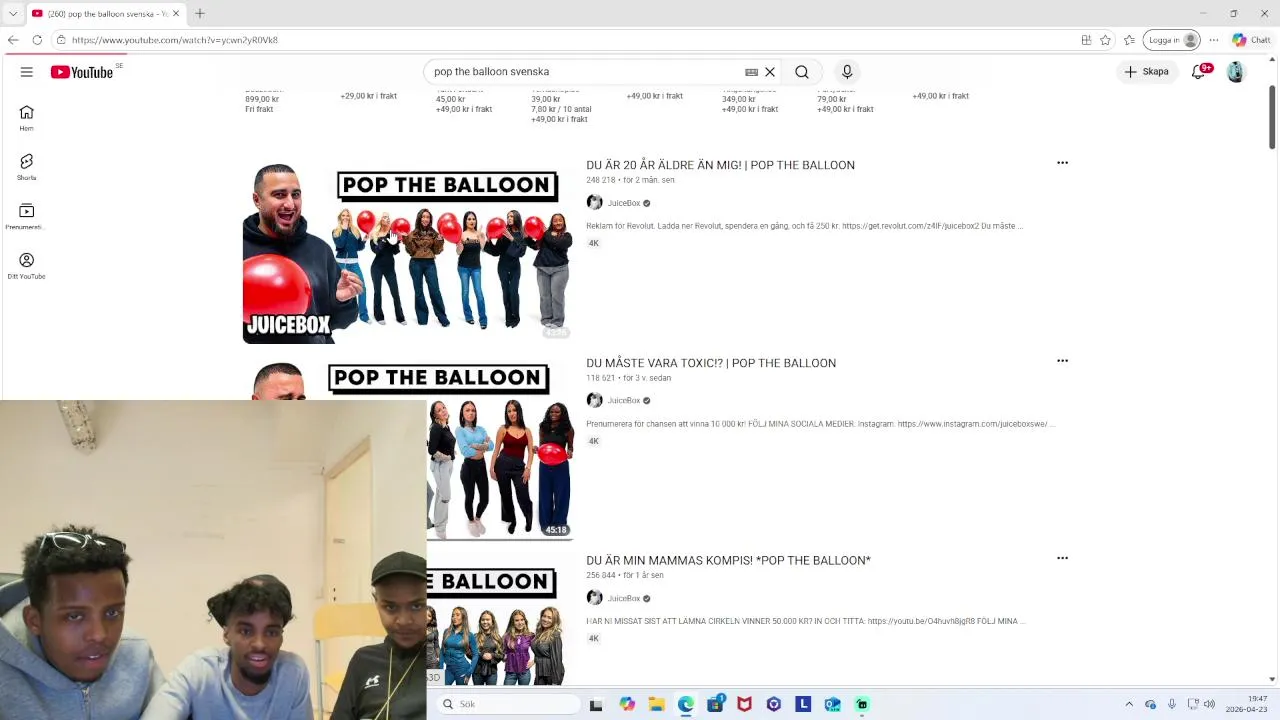Image resolution: width=1280 pixels, height=720 pixels.
Task: Click the 256 044 view count text
Action: point(600,576)
